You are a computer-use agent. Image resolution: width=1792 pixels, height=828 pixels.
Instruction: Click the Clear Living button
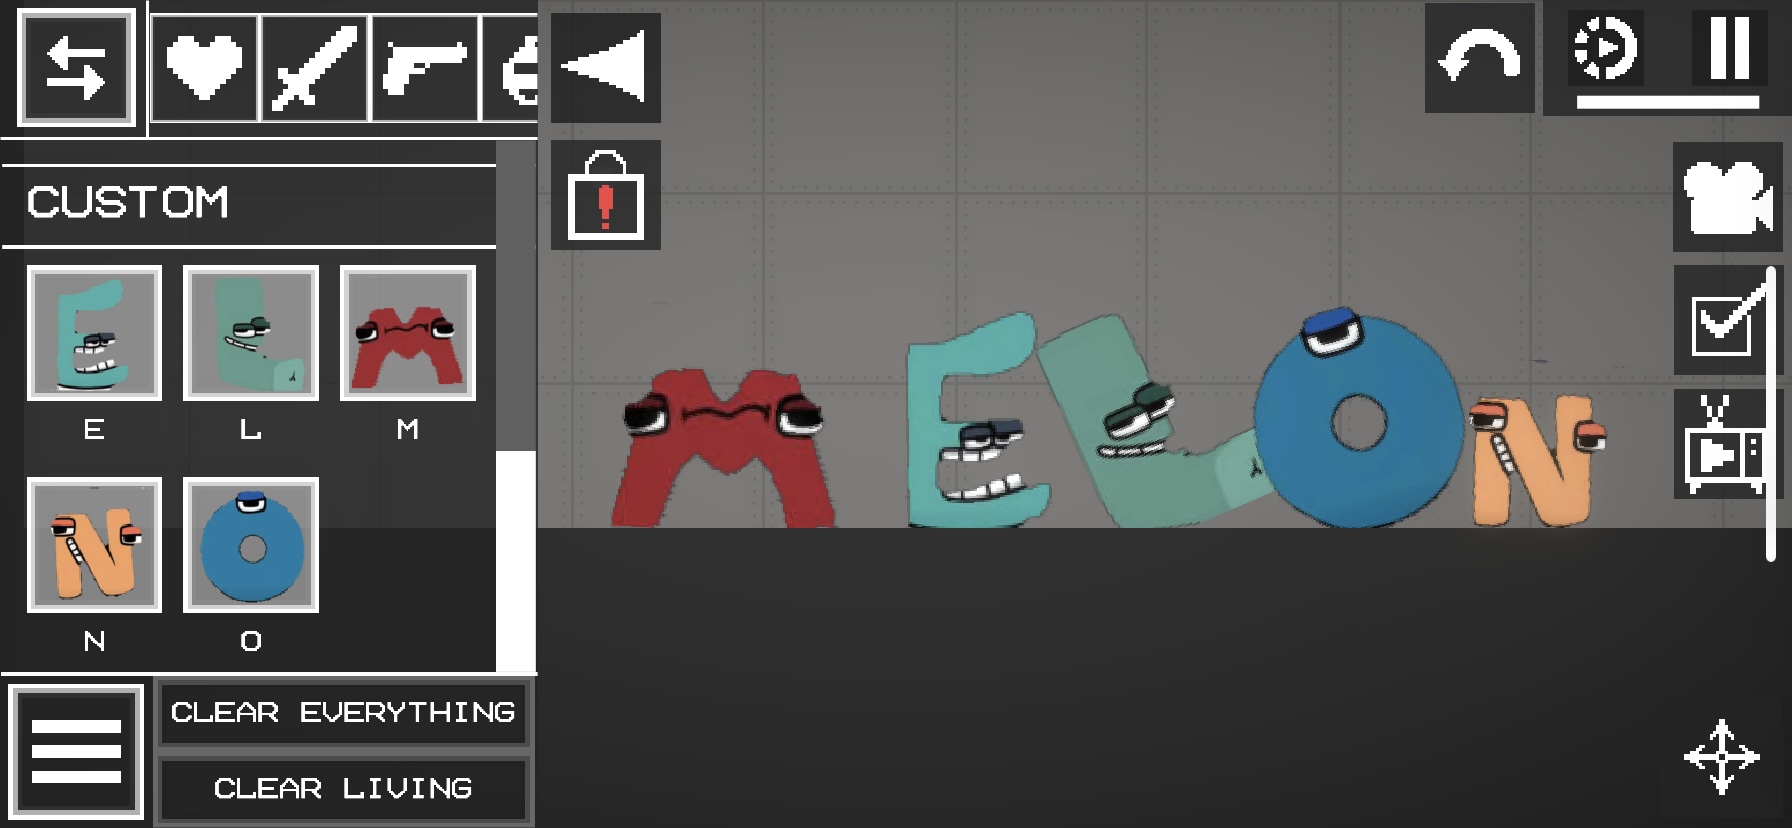(x=343, y=788)
